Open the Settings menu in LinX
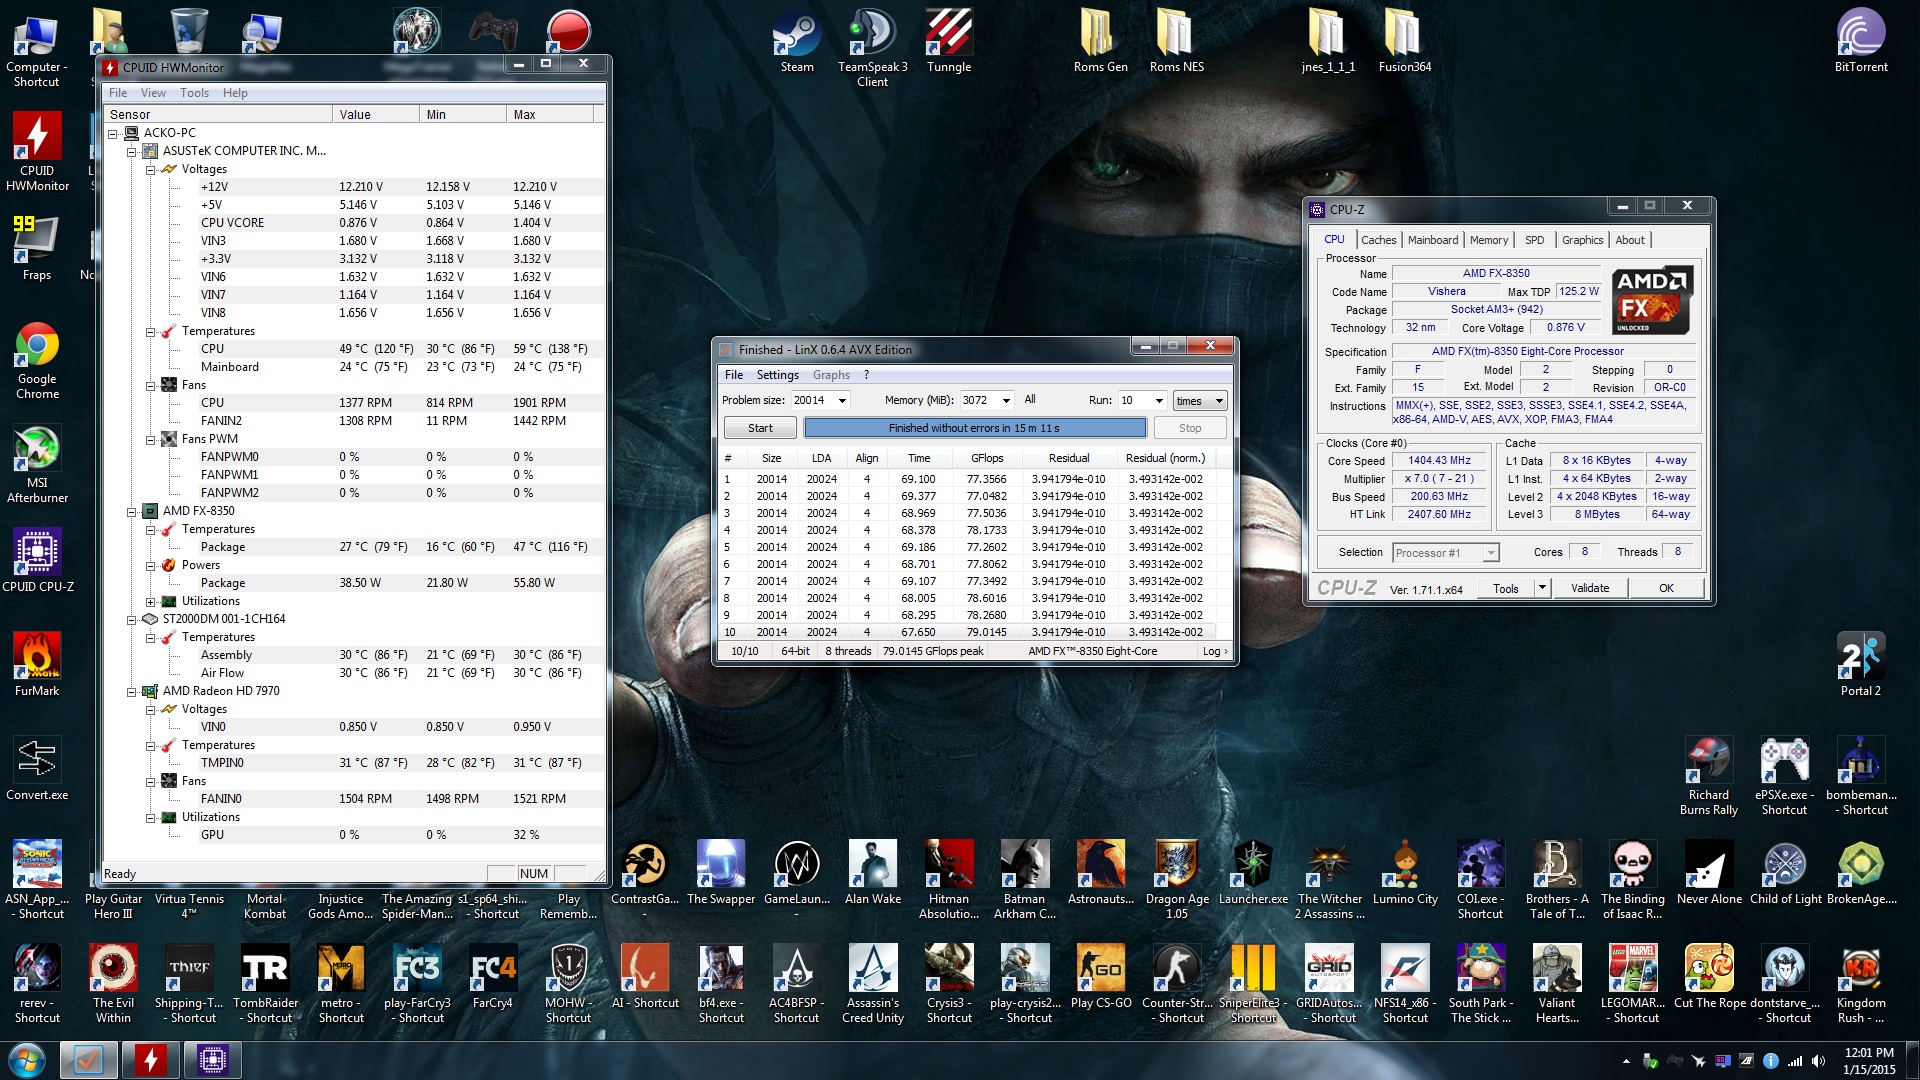The height and width of the screenshot is (1080, 1920). pos(777,375)
